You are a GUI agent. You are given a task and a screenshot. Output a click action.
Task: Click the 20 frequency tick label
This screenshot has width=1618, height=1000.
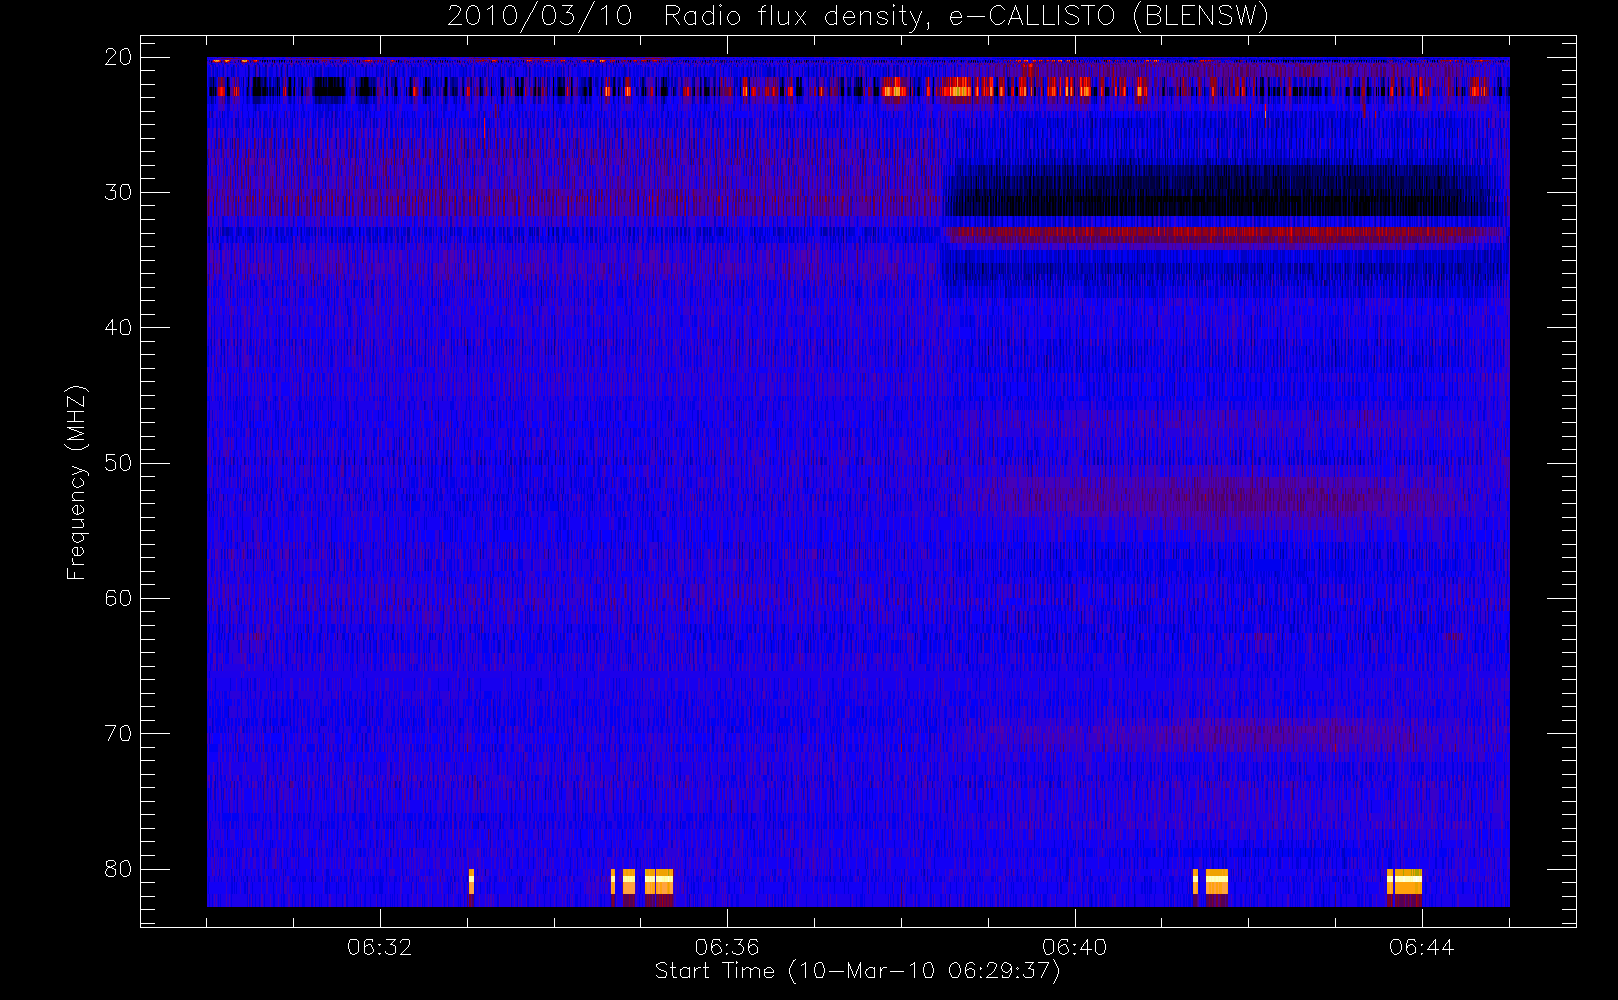click(x=118, y=57)
